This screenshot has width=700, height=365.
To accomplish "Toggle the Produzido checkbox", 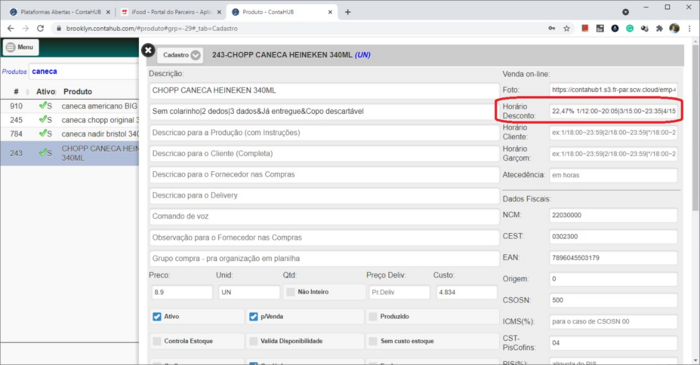I will click(x=373, y=316).
